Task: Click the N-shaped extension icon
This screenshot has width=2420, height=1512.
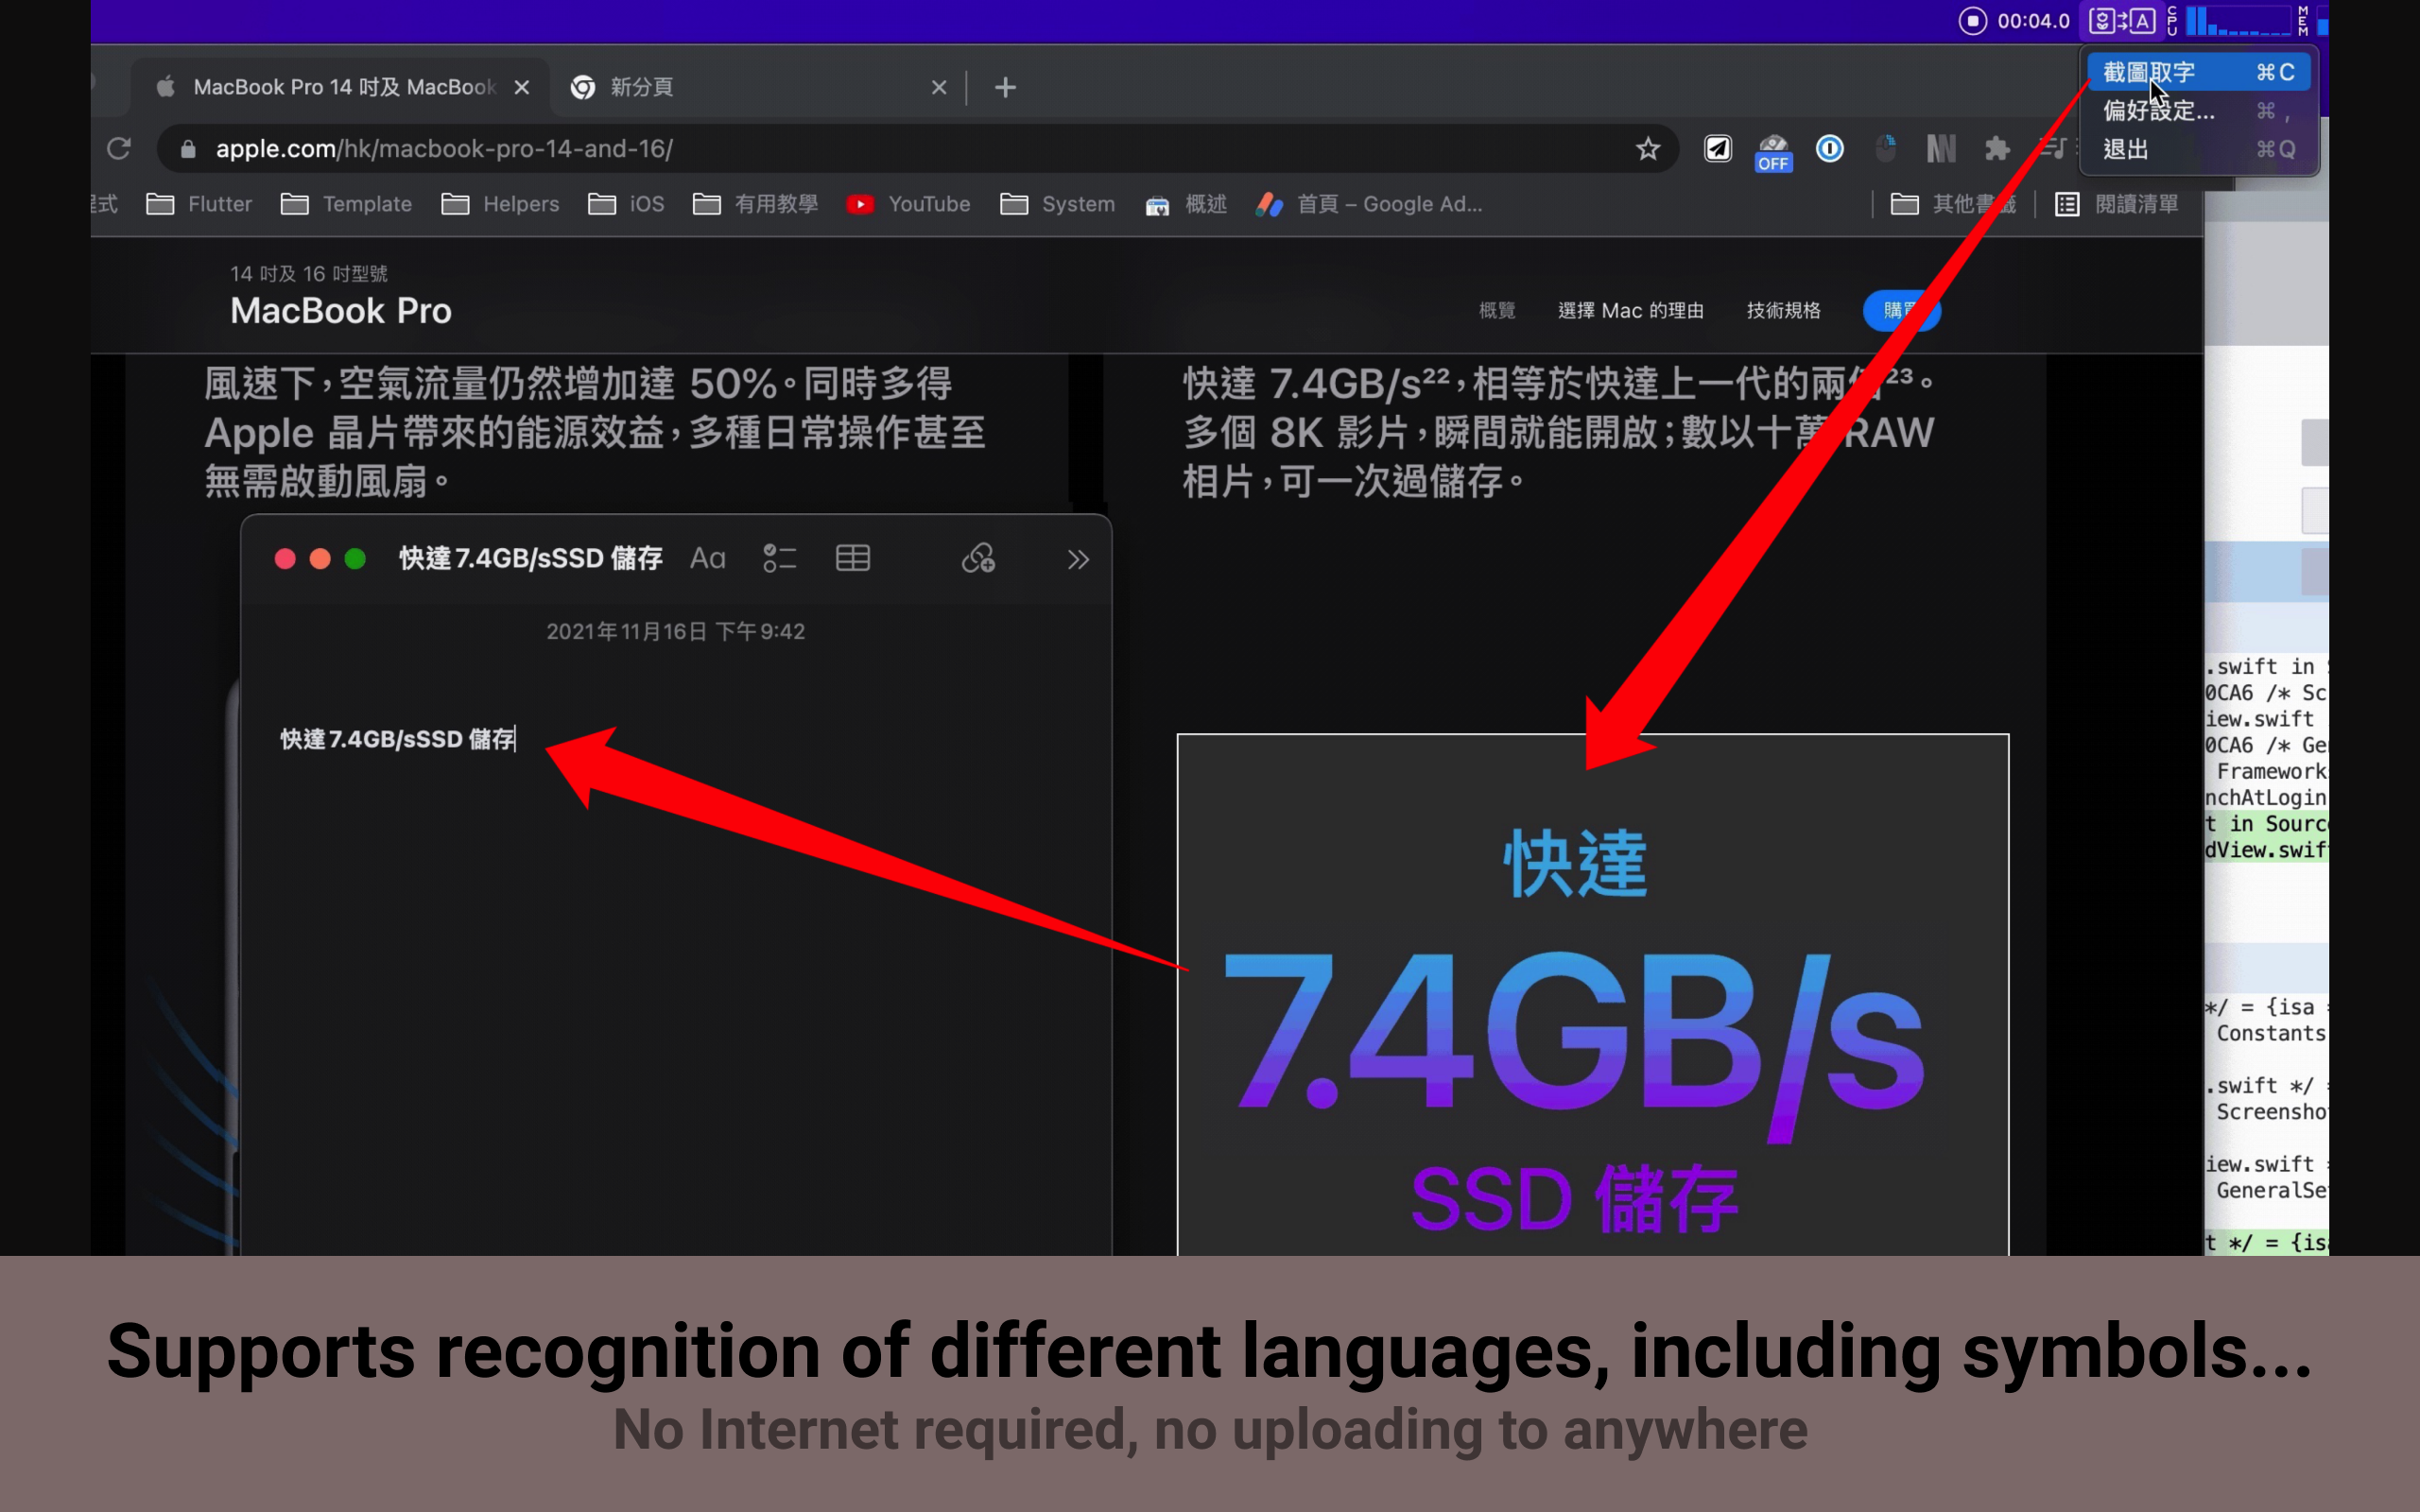Action: coord(1941,149)
